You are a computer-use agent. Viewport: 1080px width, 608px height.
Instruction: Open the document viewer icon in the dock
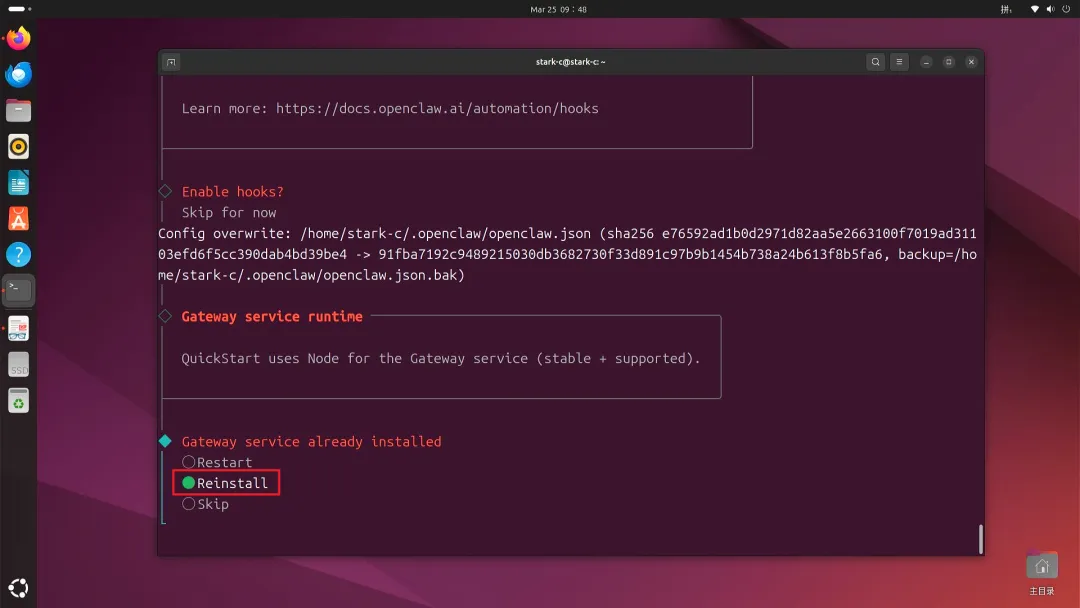coord(19,328)
